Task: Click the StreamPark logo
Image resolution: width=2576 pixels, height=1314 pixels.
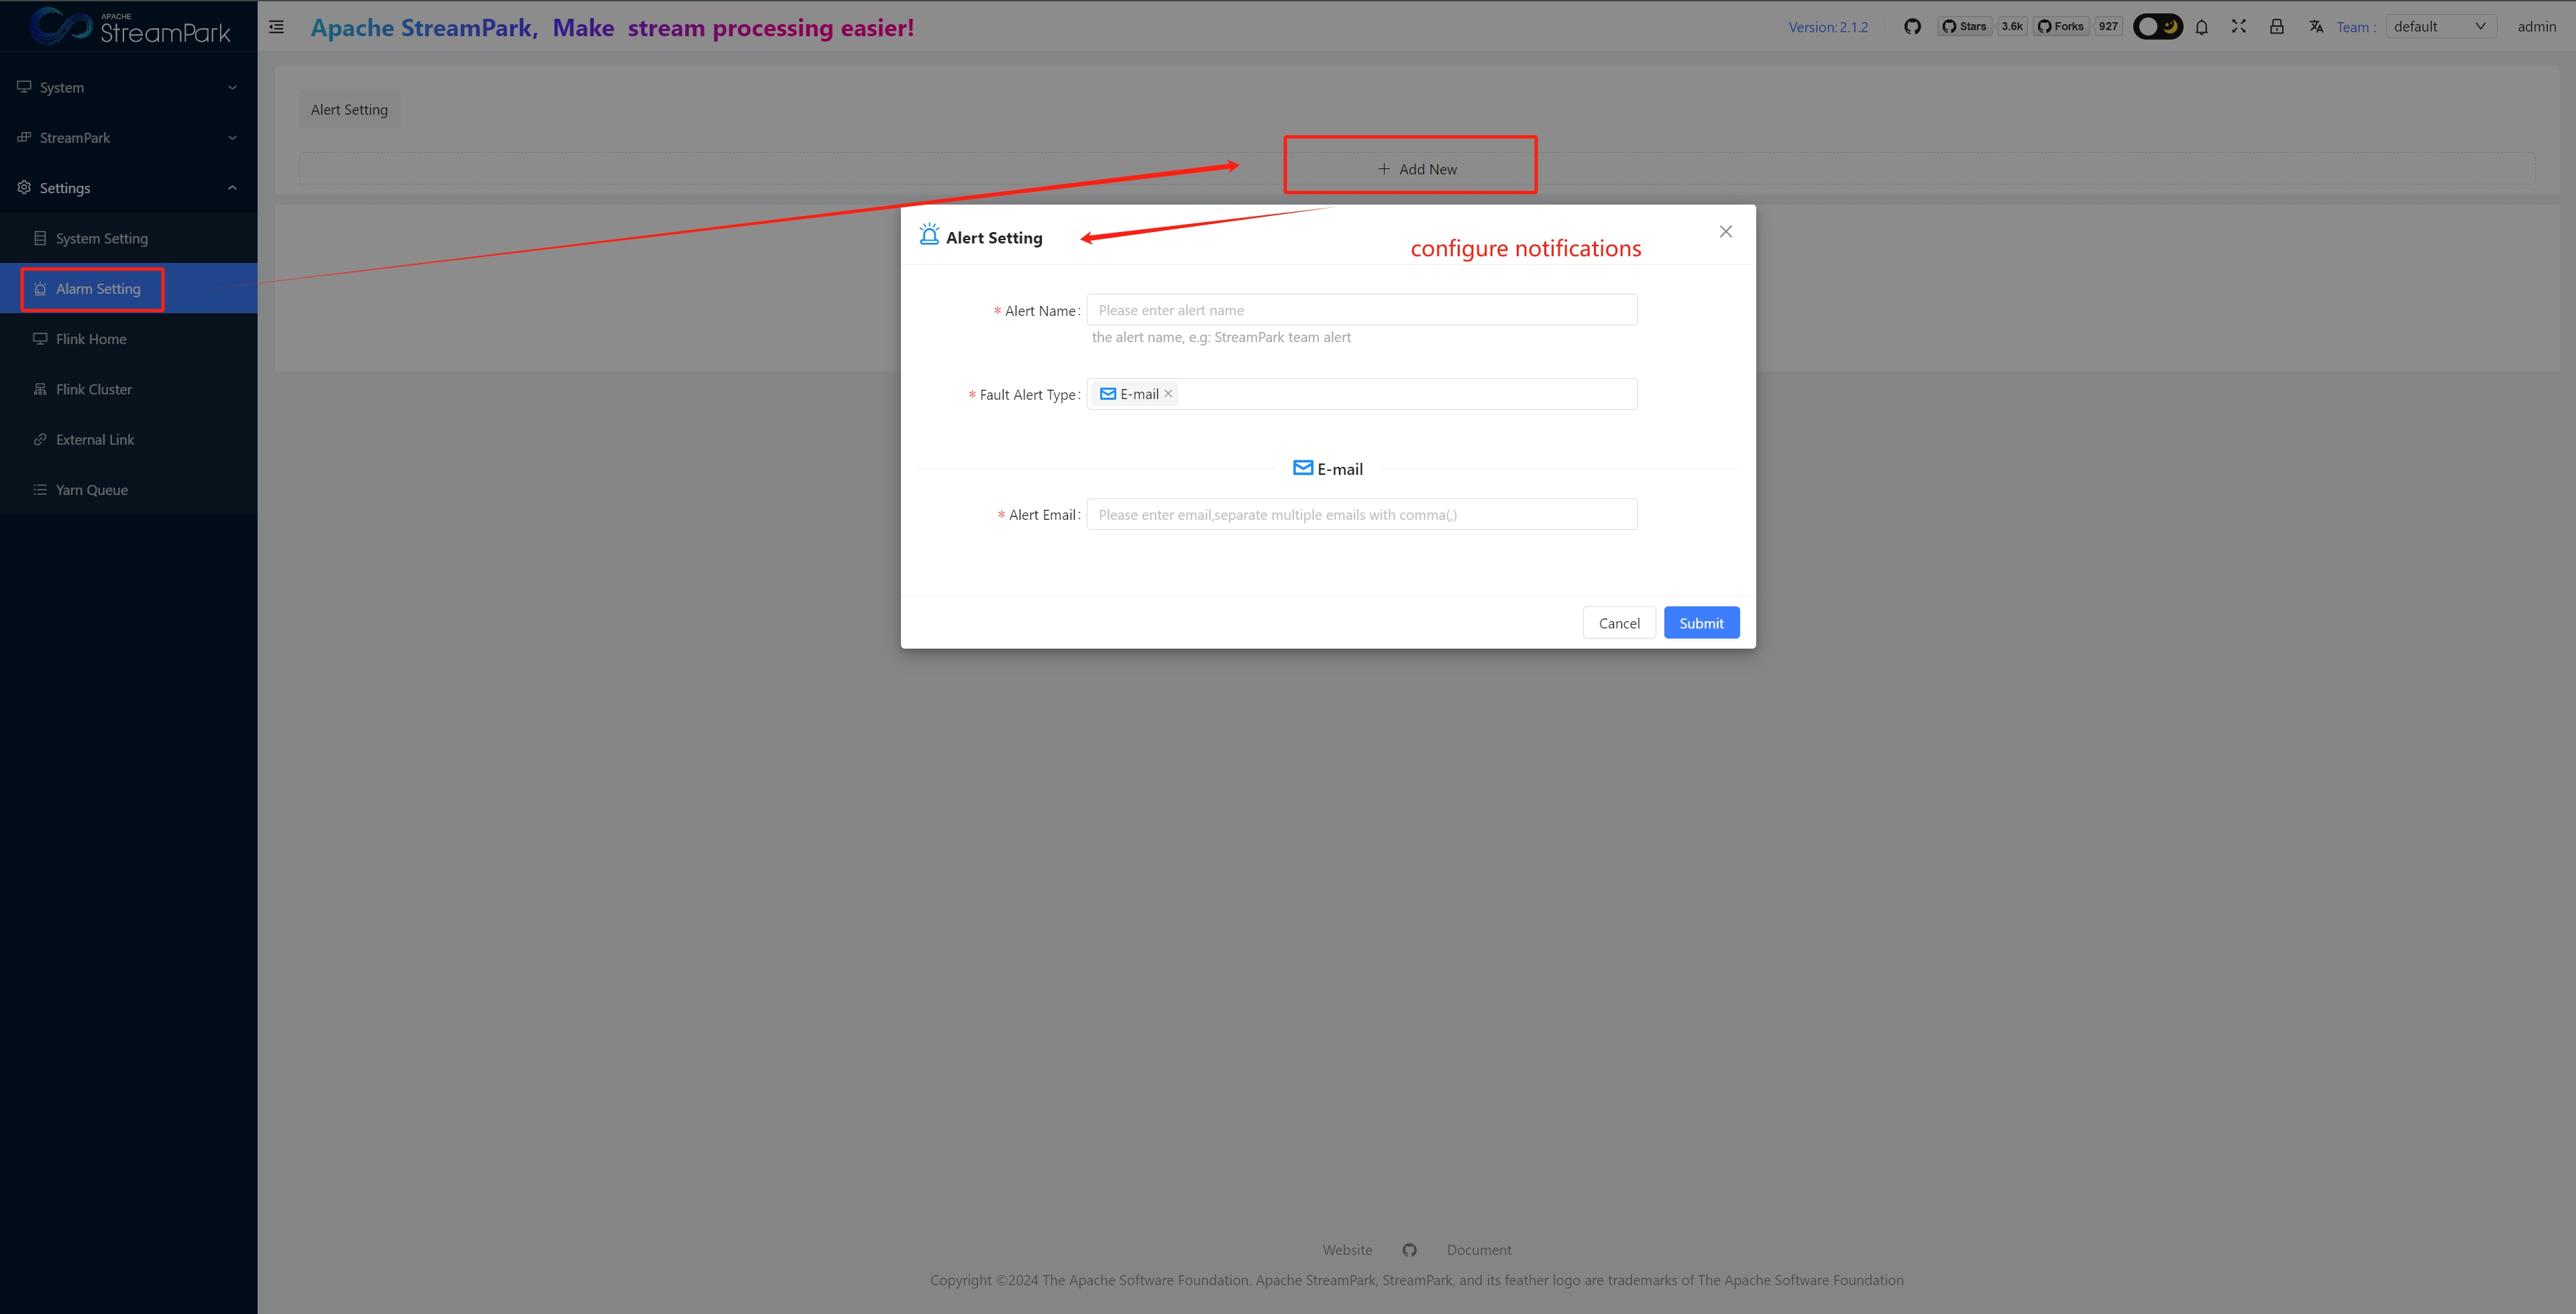Action: click(x=130, y=26)
